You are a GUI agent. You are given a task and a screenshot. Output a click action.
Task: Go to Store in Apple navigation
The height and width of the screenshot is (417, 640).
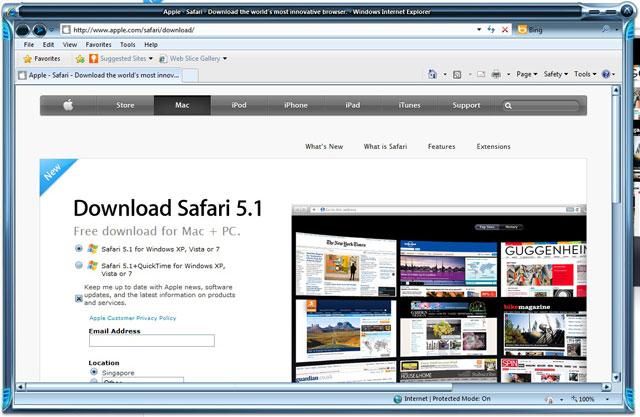coord(125,105)
